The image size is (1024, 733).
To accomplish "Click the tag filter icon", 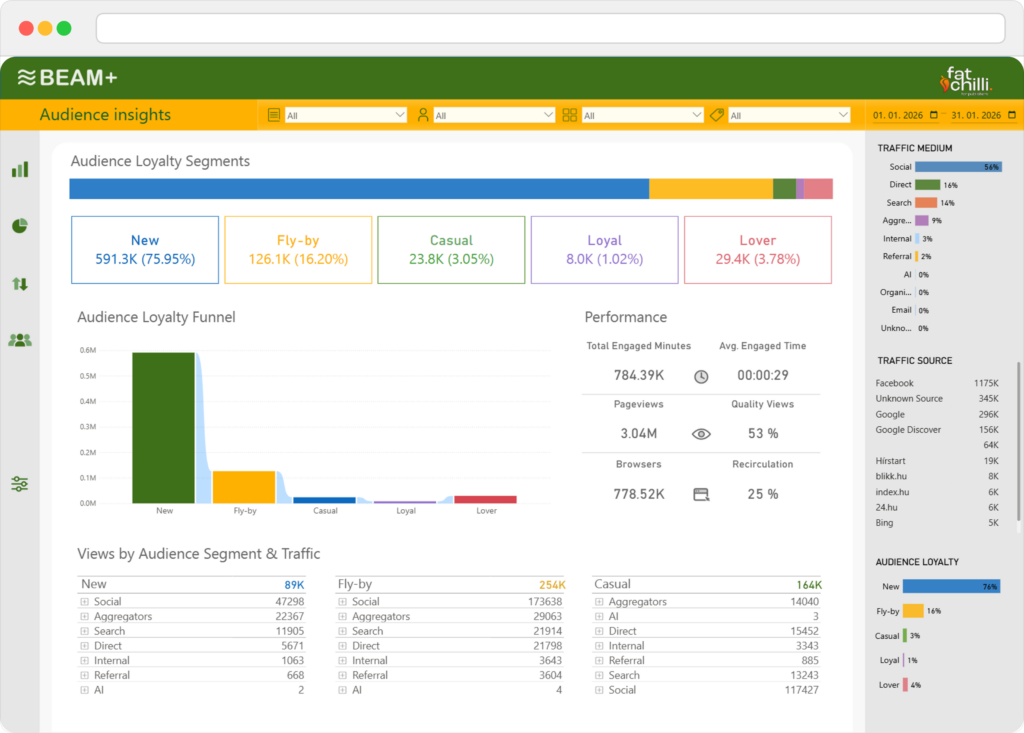I will pos(717,115).
